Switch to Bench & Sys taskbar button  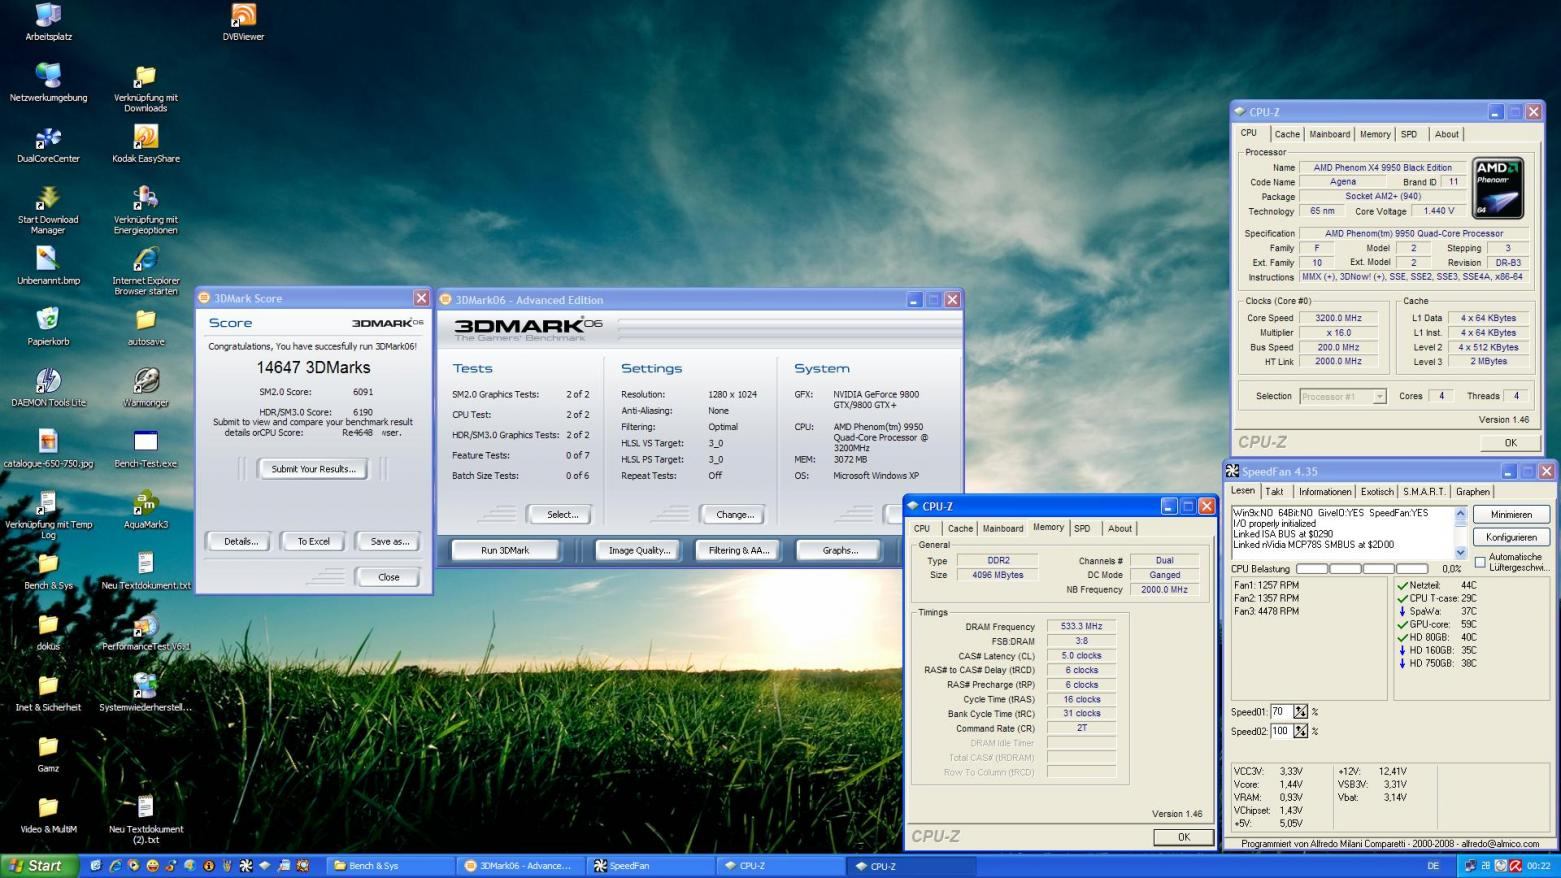pos(391,866)
